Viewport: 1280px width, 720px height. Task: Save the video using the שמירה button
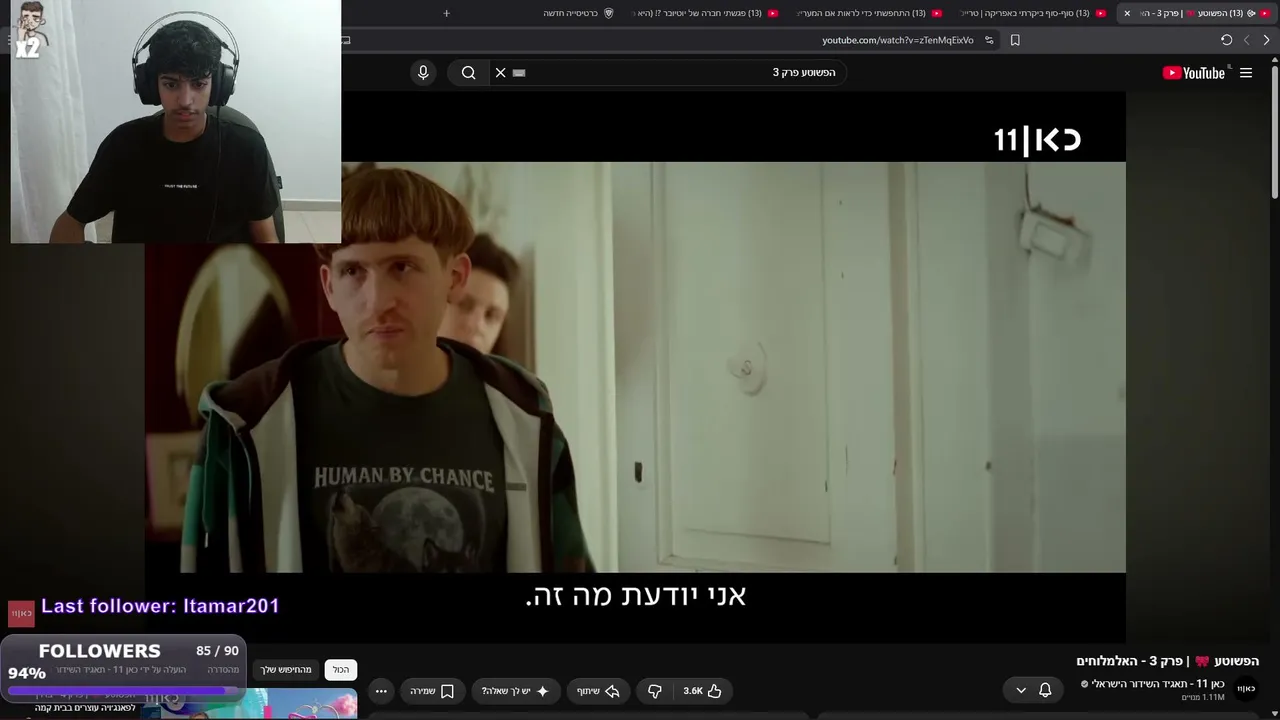point(432,691)
